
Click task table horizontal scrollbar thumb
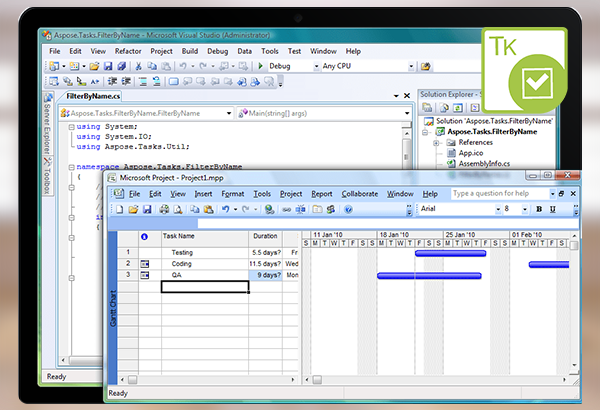[x=132, y=380]
